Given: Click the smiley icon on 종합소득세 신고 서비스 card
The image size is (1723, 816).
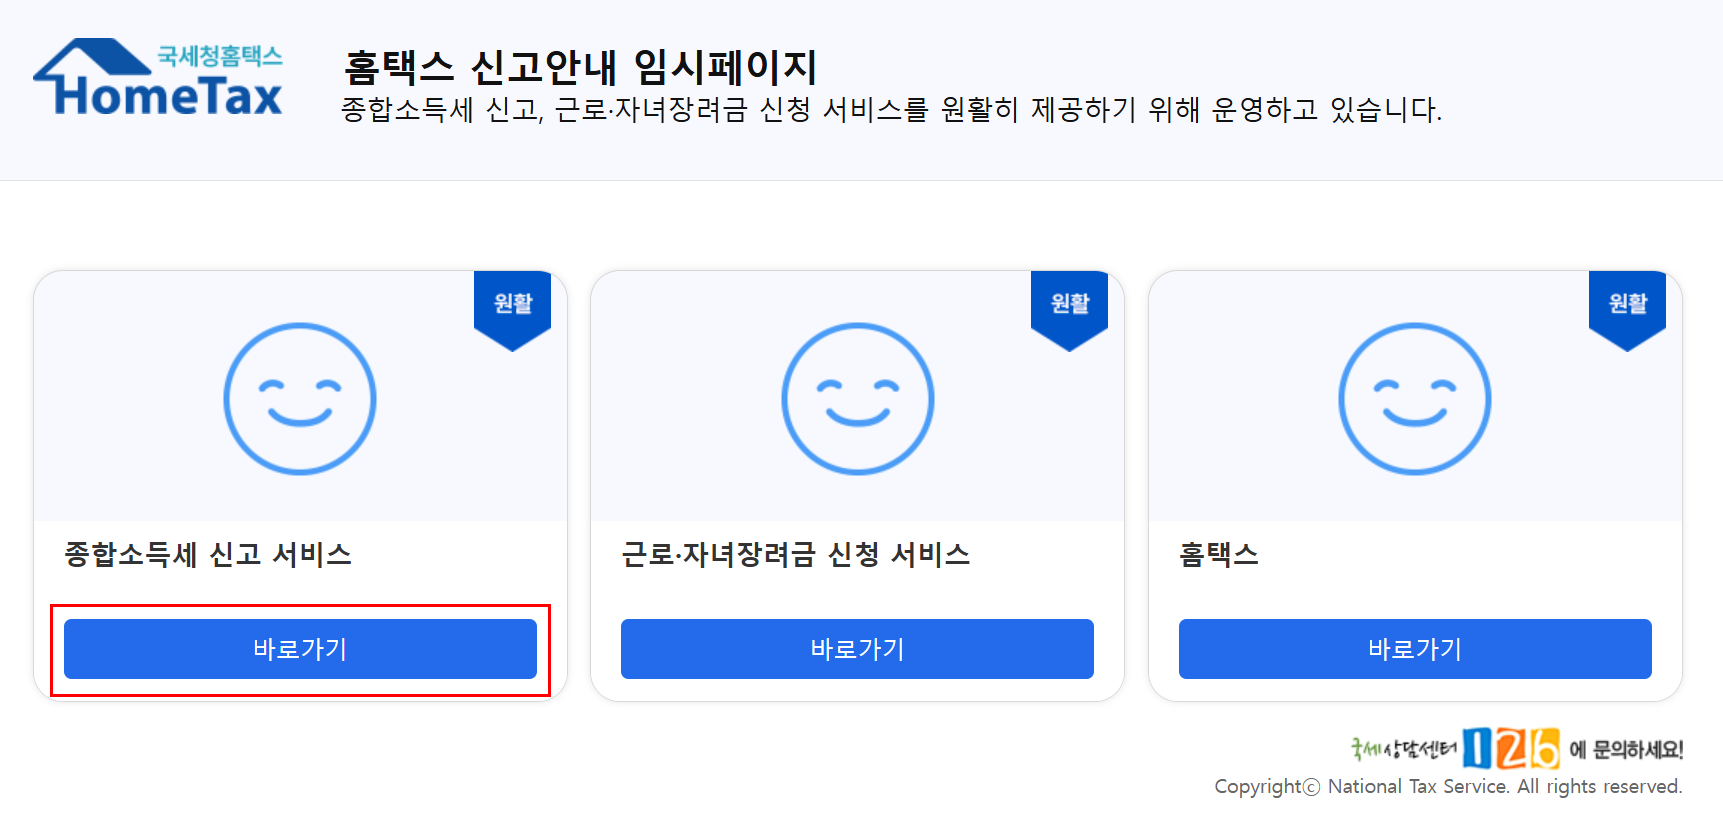Looking at the screenshot, I should coord(299,397).
